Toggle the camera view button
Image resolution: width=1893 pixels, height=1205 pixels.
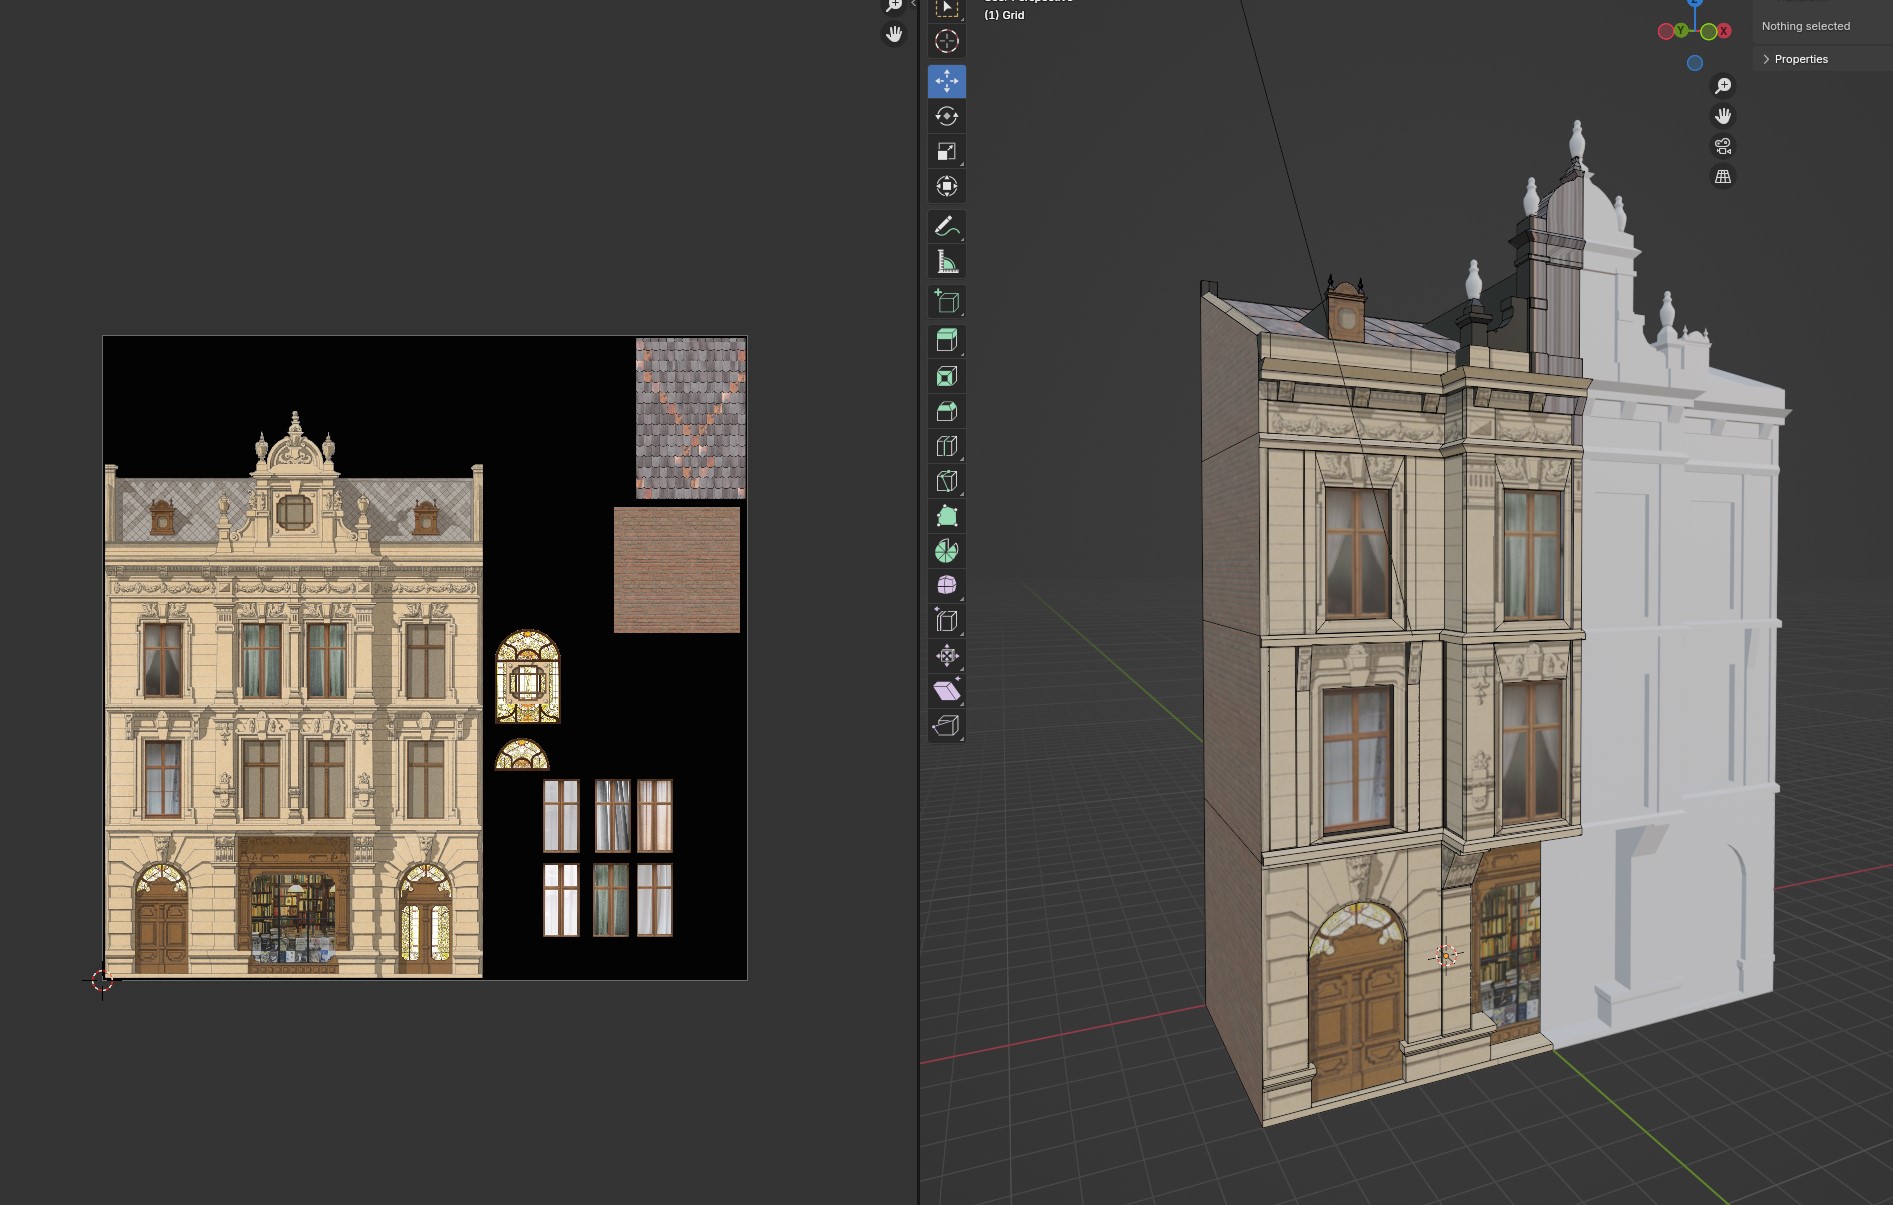[x=1722, y=146]
